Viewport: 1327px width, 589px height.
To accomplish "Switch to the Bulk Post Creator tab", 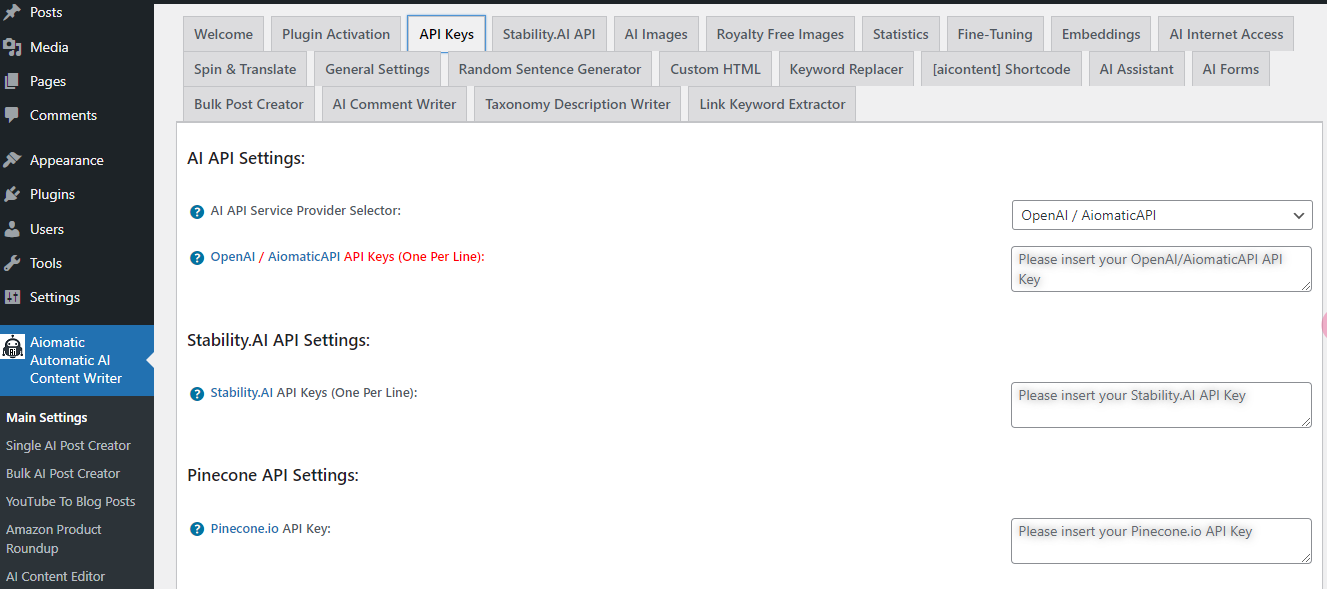I will point(248,103).
